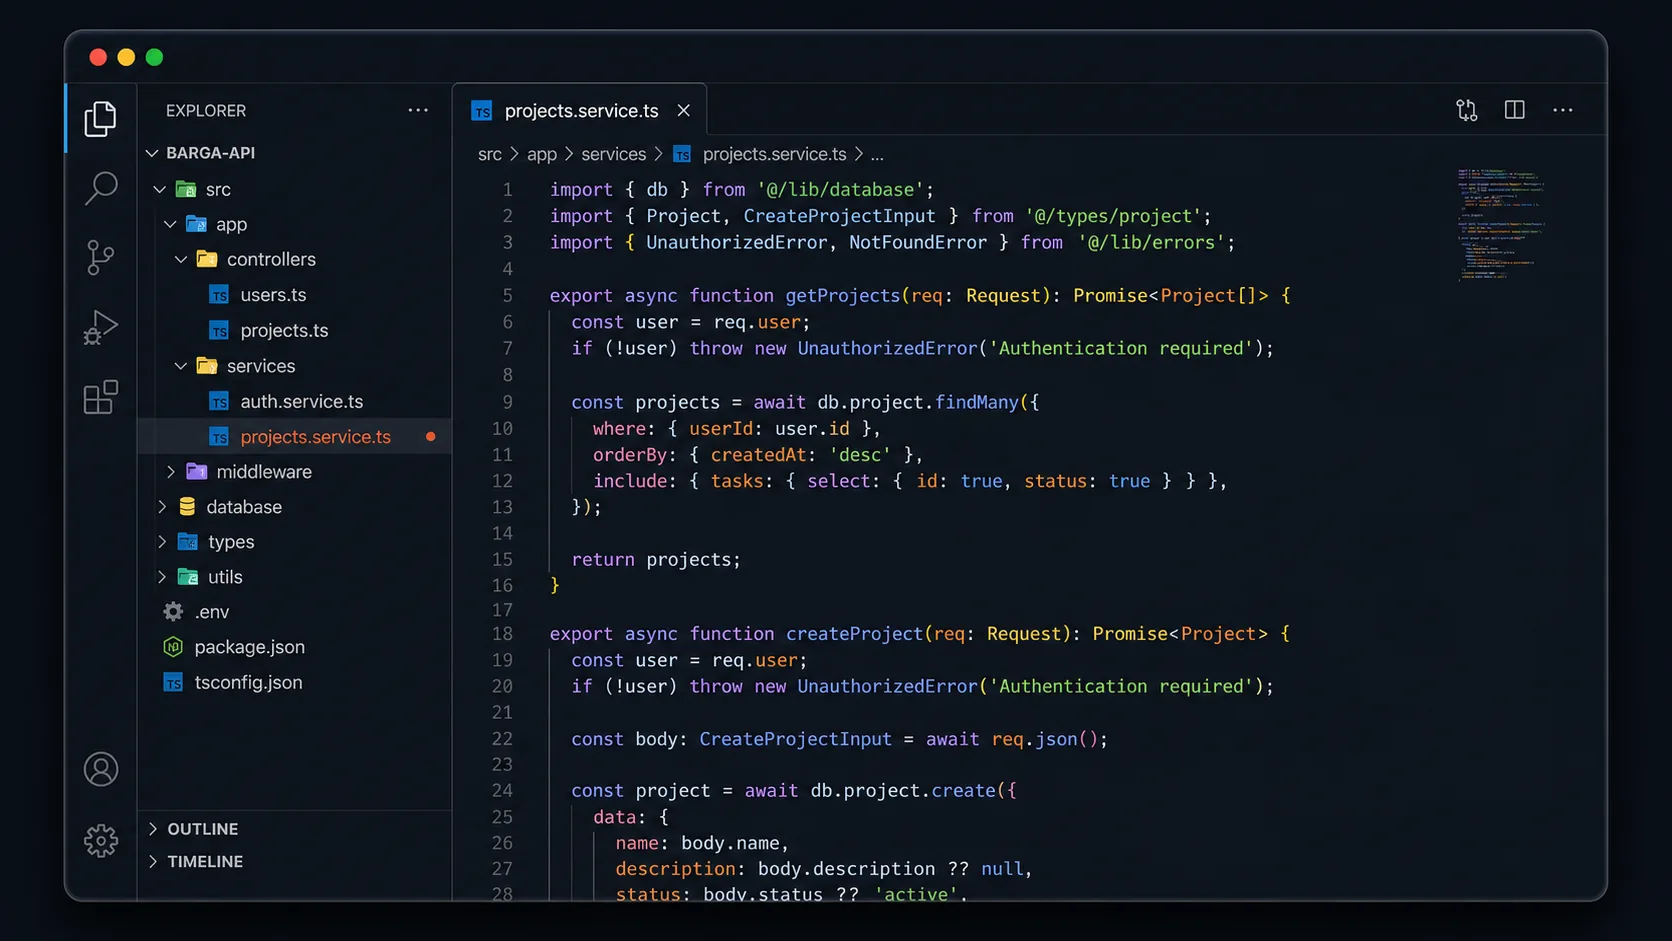Expand the TIMELINE section
The width and height of the screenshot is (1672, 941).
coord(153,861)
